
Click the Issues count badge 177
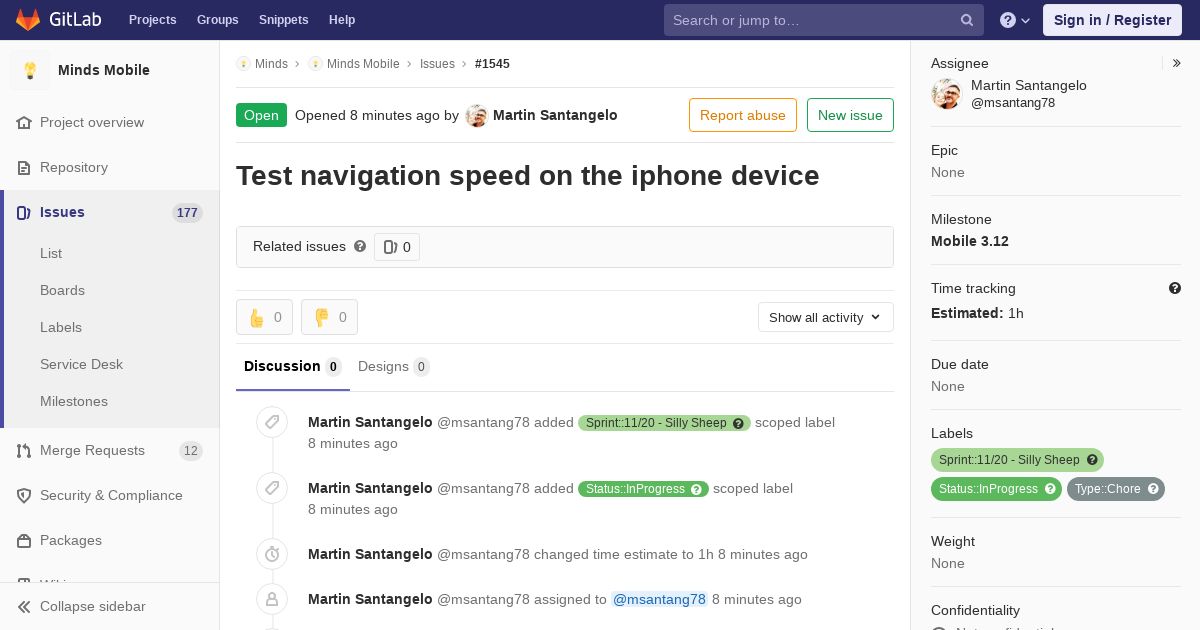tap(187, 212)
